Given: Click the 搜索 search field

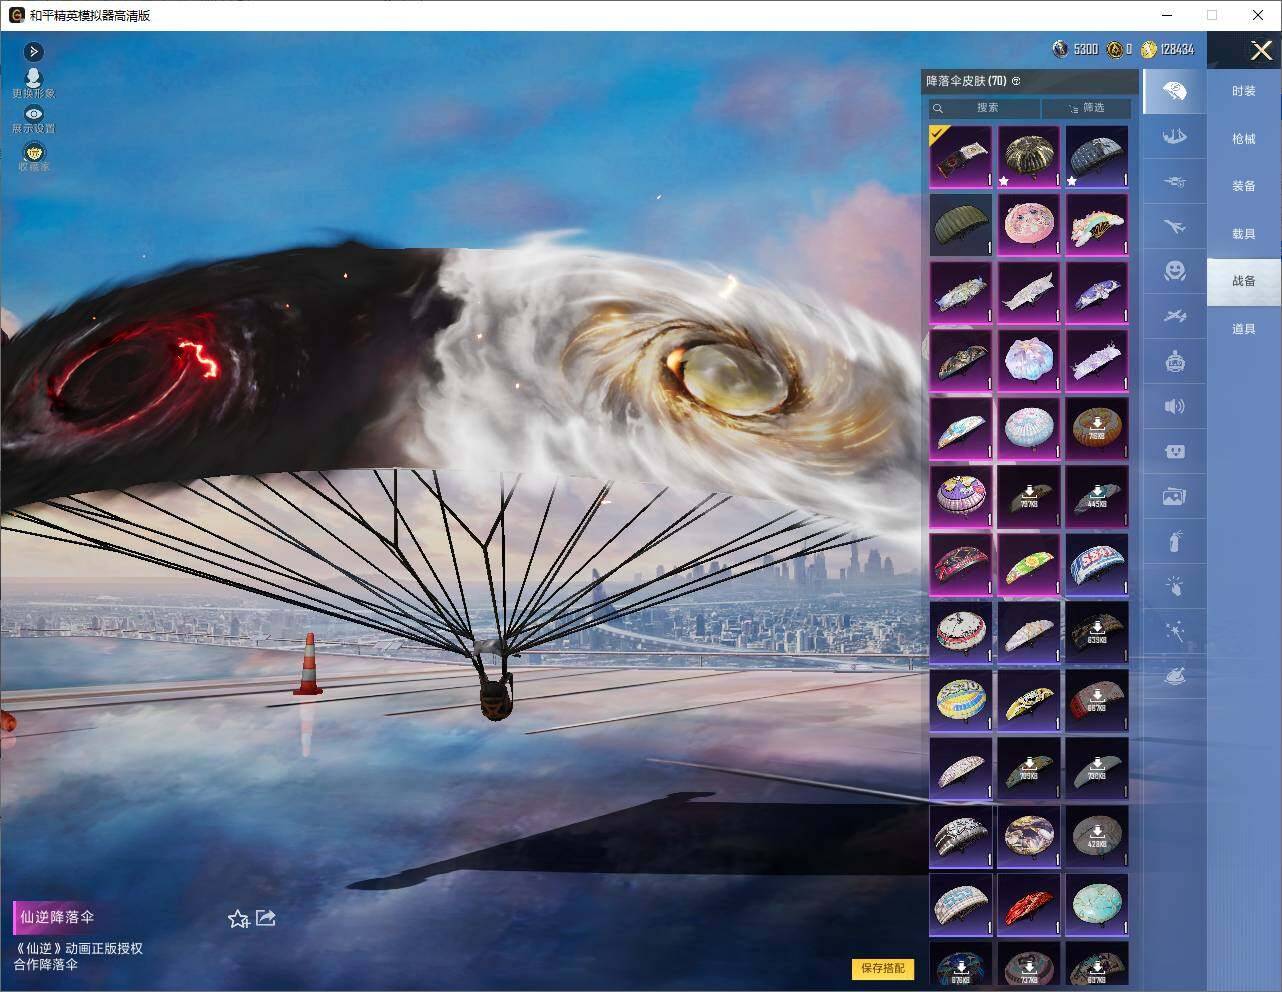Looking at the screenshot, I should (x=984, y=108).
